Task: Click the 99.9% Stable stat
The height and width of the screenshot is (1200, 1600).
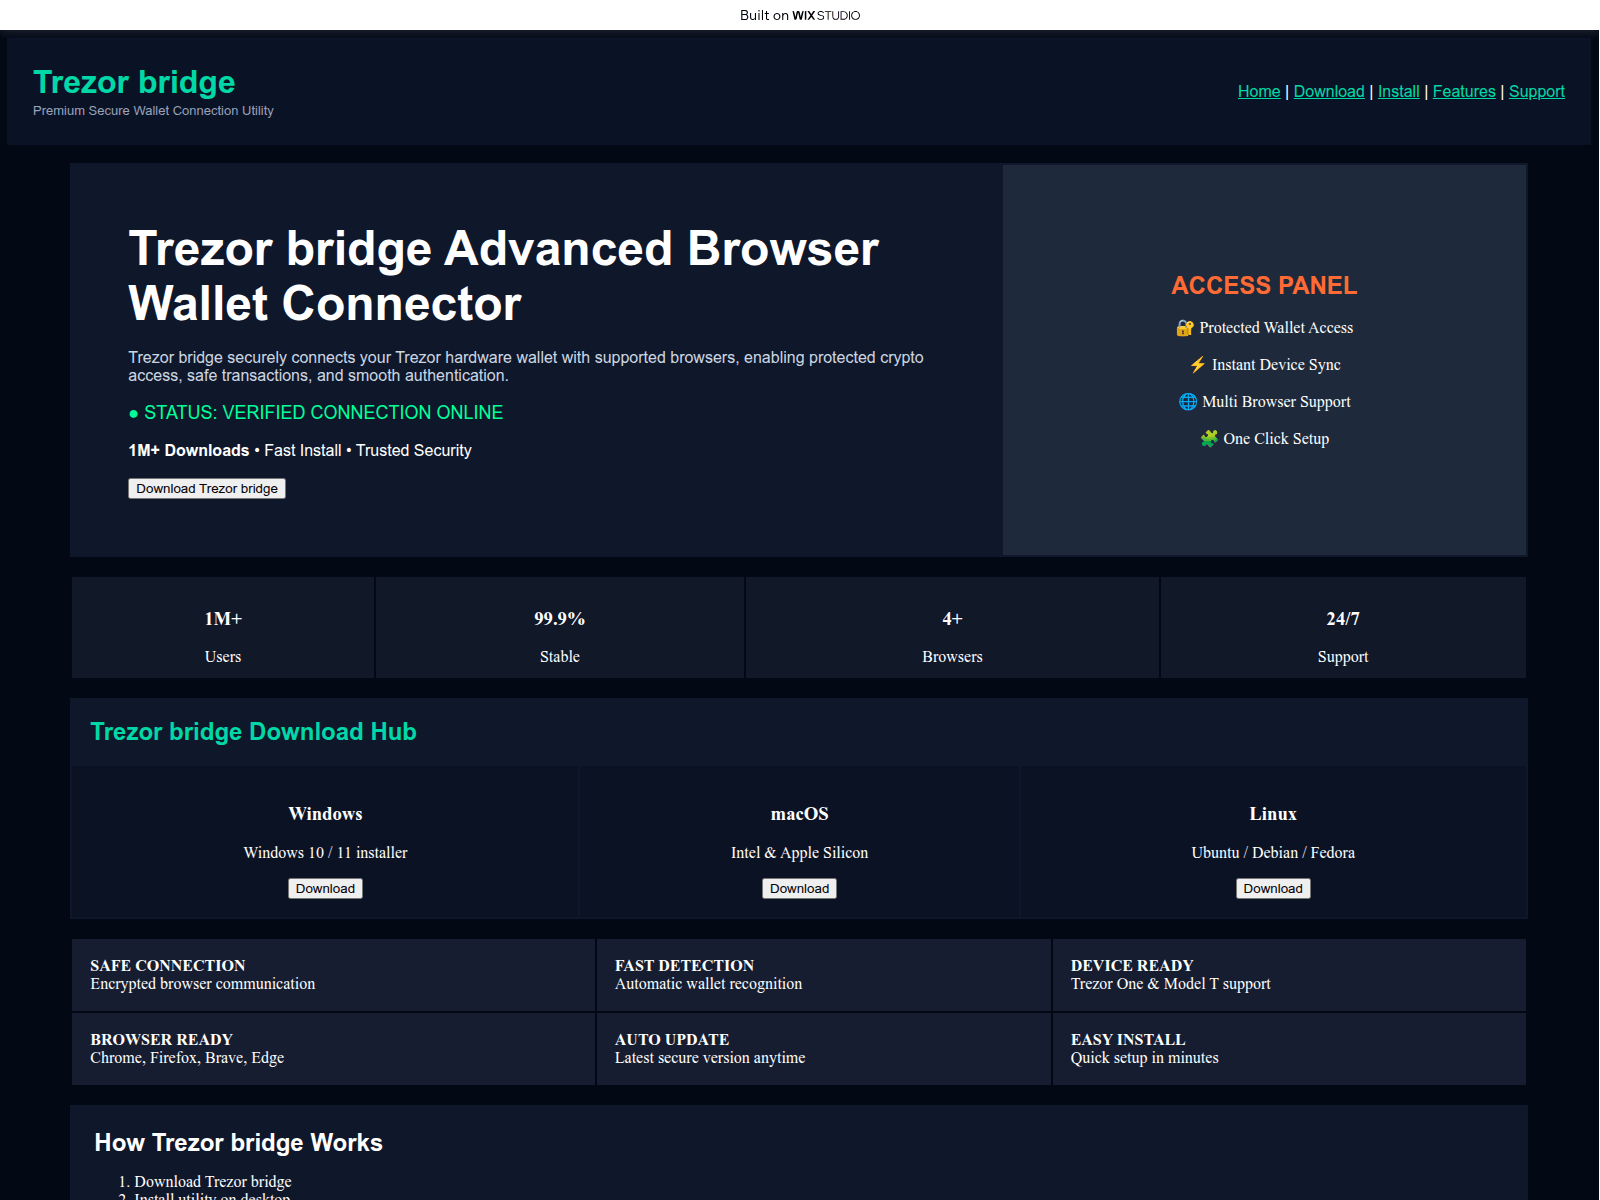Action: pos(560,628)
